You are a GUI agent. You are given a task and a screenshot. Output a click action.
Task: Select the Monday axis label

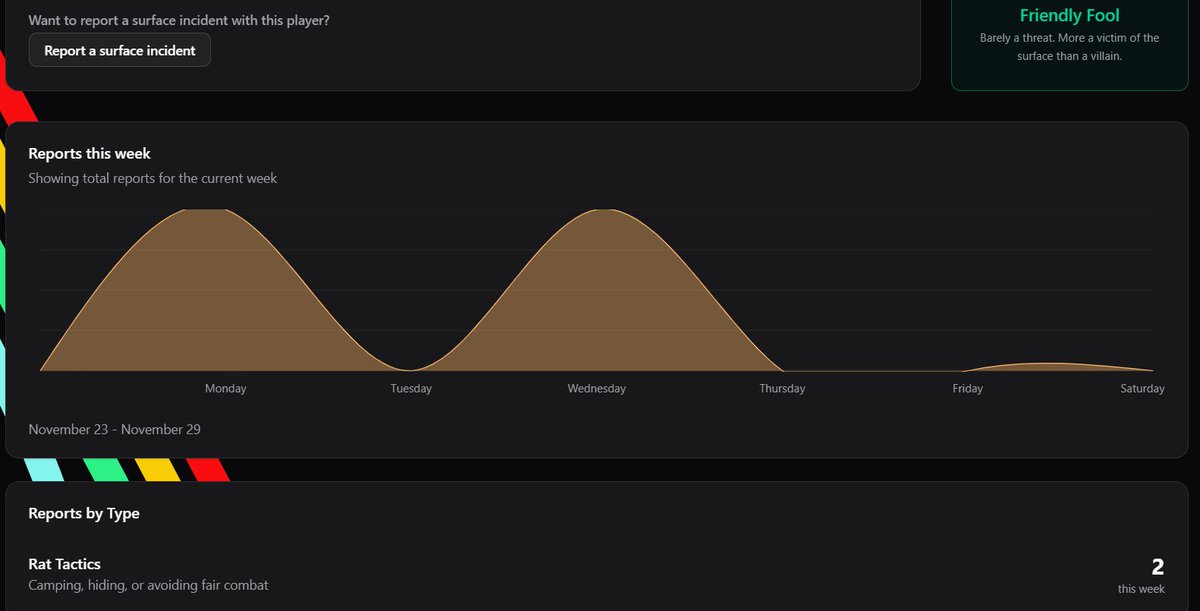pos(225,388)
